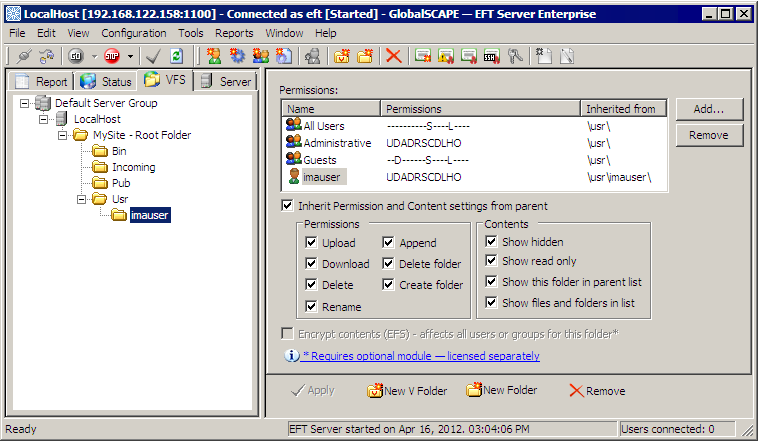The width and height of the screenshot is (758, 442).
Task: Collapse the LocalHost tree node
Action: (x=44, y=119)
